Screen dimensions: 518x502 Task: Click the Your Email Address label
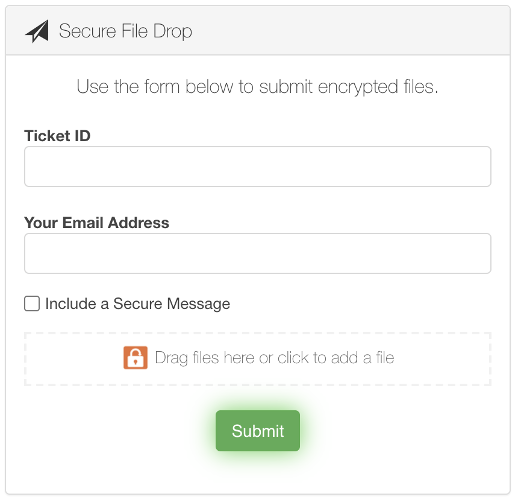point(97,223)
